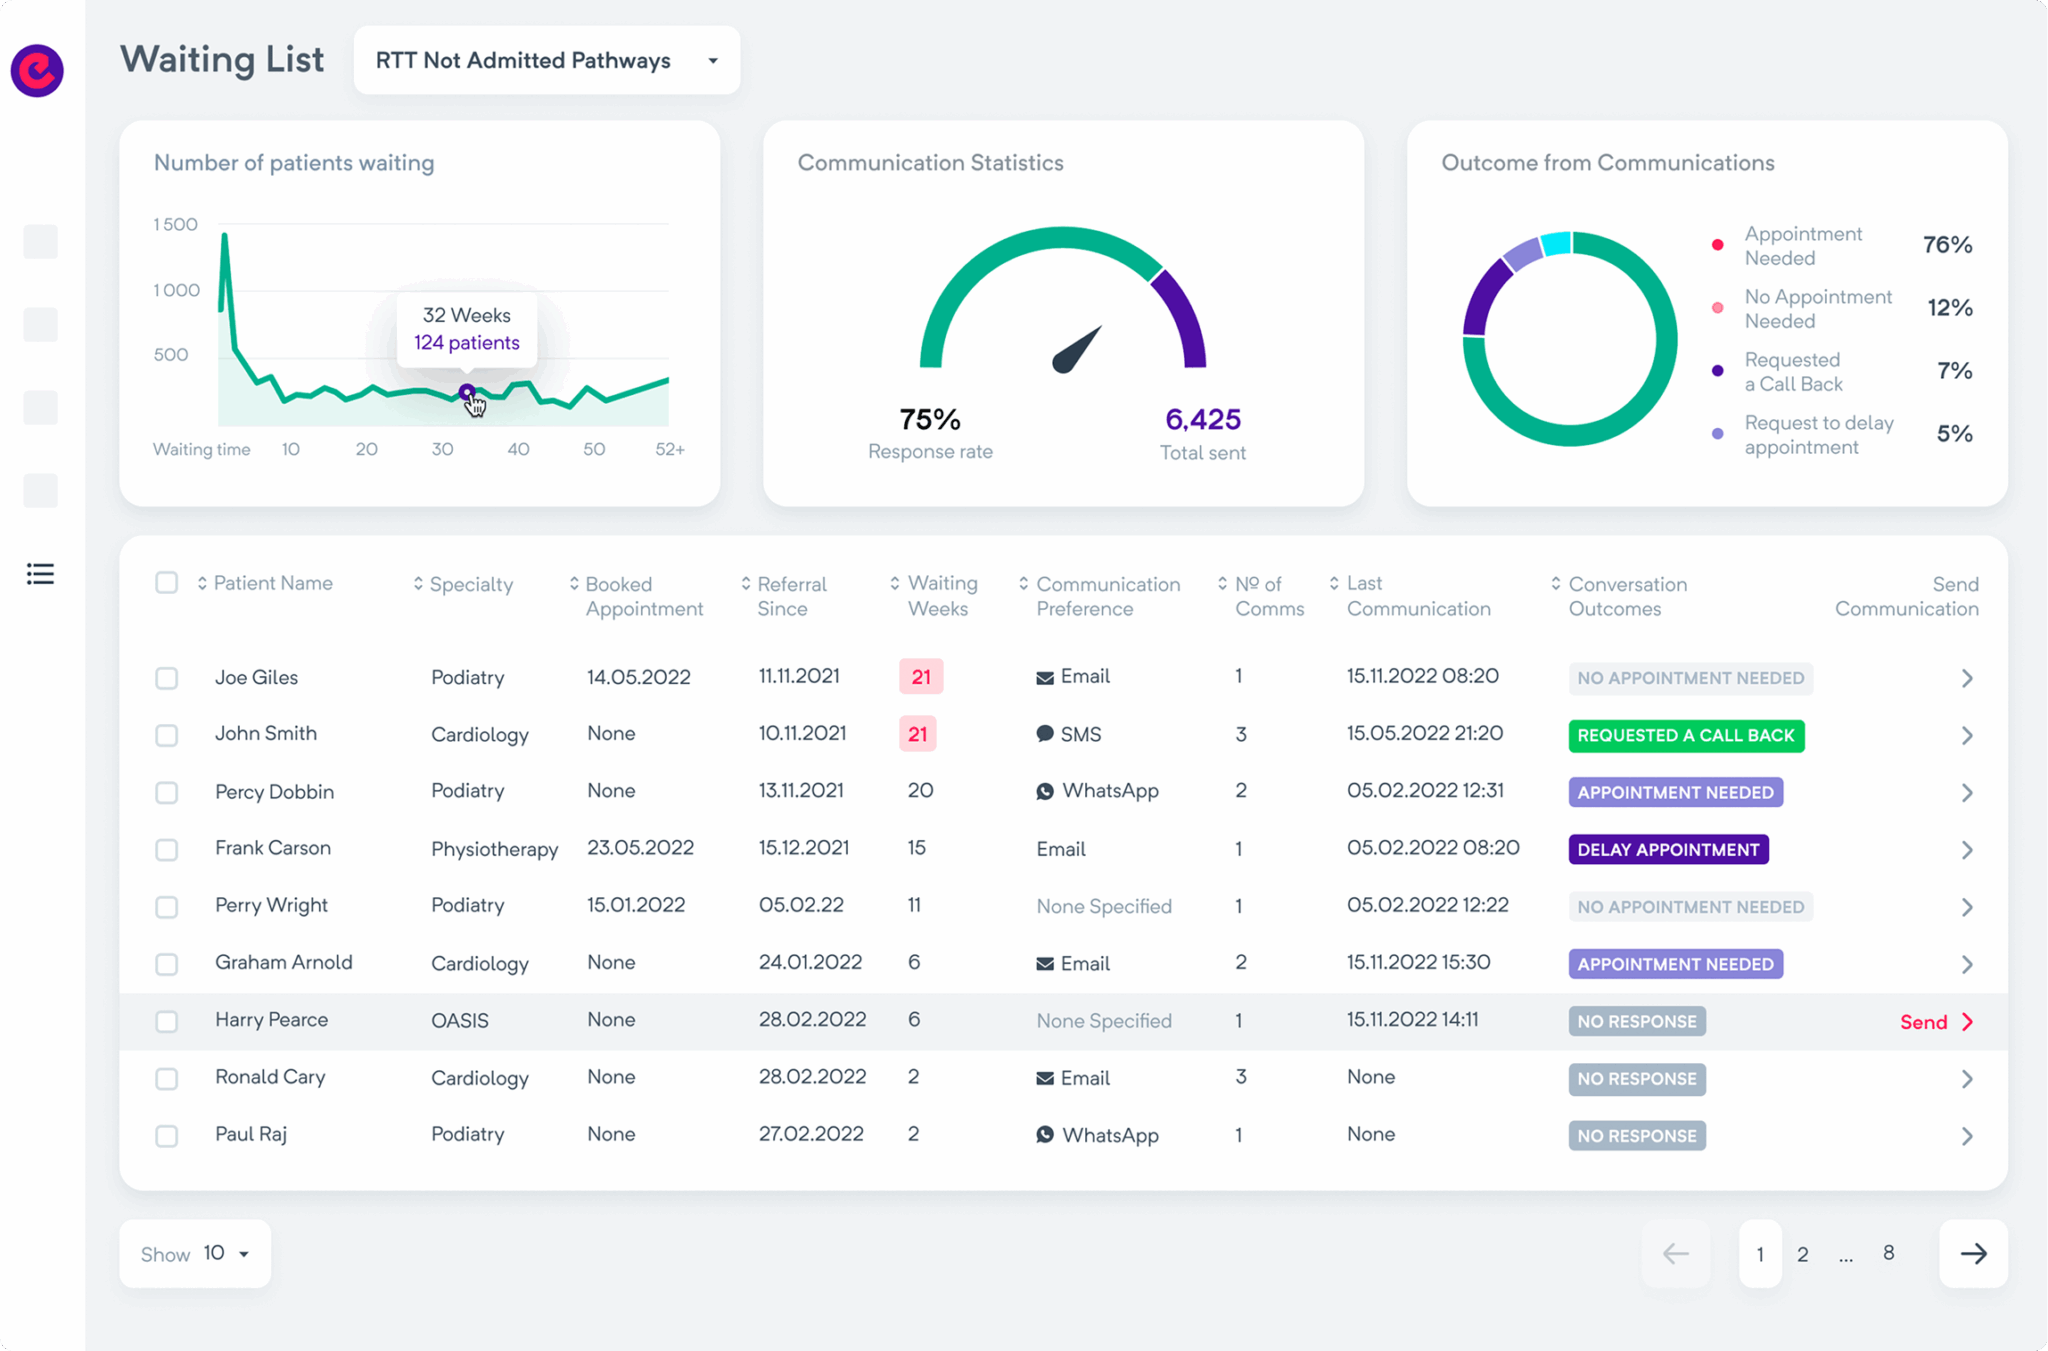This screenshot has height=1351, width=2048.
Task: Click chevron arrow on Joe Giles row
Action: click(x=1967, y=678)
